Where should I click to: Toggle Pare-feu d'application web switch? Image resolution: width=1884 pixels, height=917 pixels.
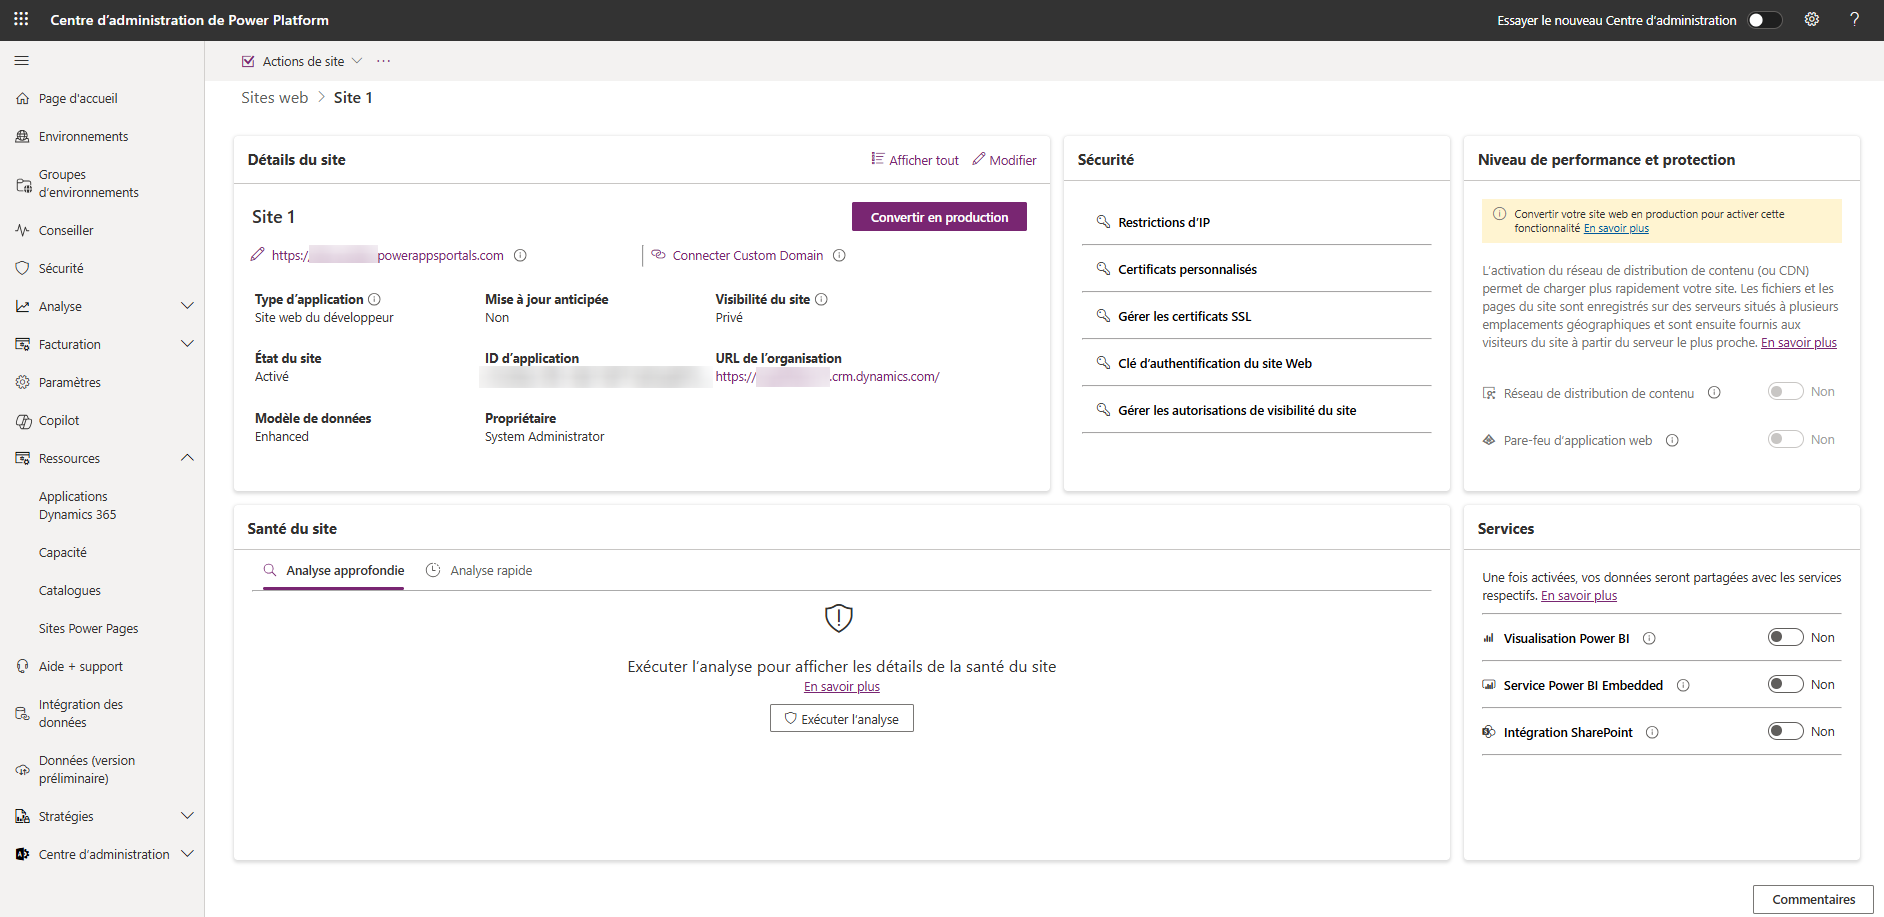1785,439
